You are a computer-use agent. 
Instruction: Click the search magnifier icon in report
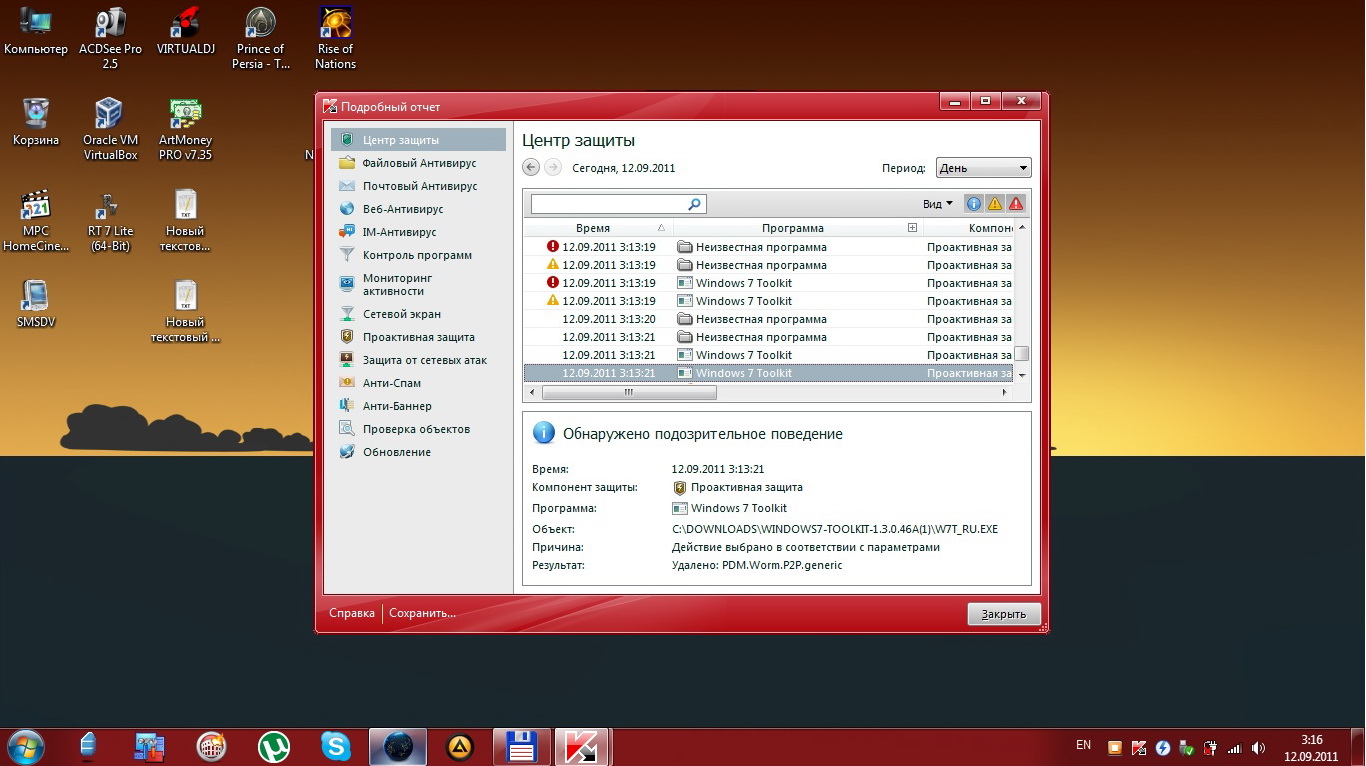(695, 204)
